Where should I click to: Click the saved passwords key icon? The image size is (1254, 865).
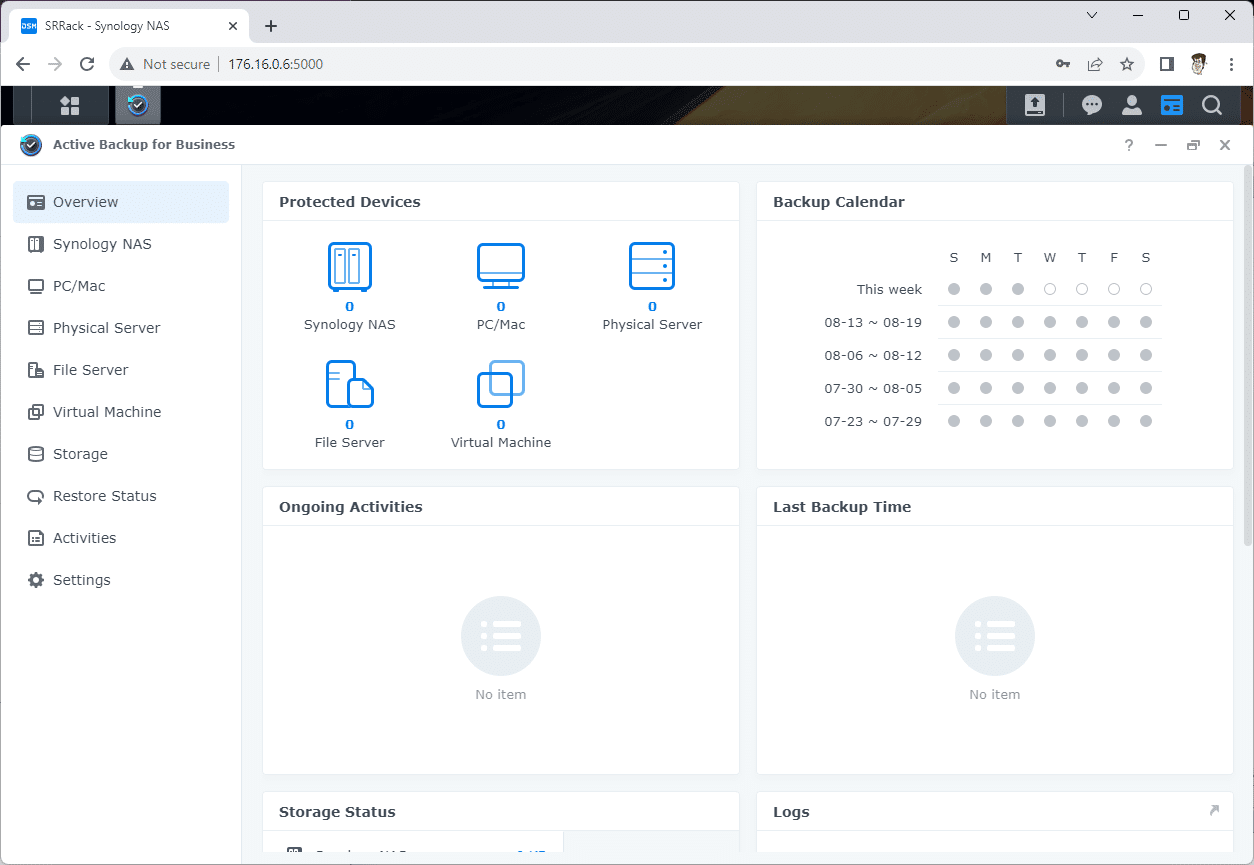click(x=1063, y=64)
